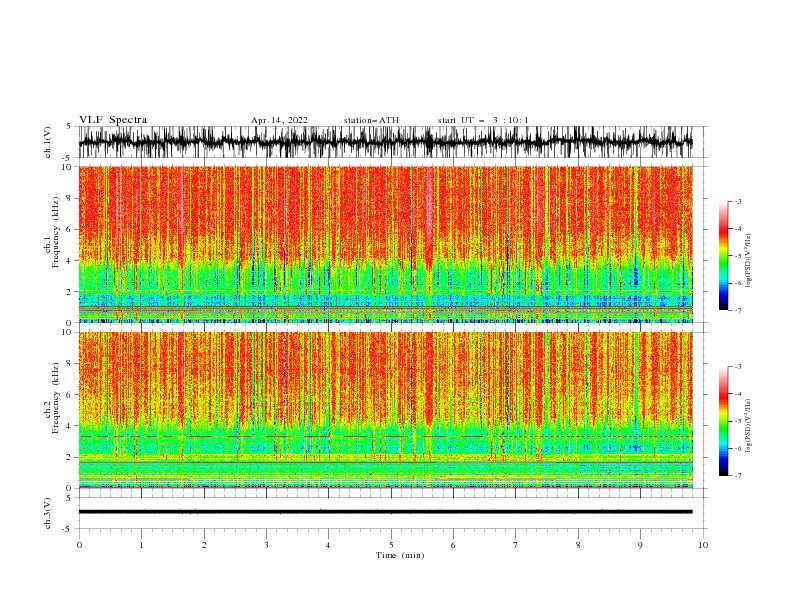This screenshot has width=792, height=612.
Task: Click the ch.1 PSD color bar
Action: pos(723,255)
